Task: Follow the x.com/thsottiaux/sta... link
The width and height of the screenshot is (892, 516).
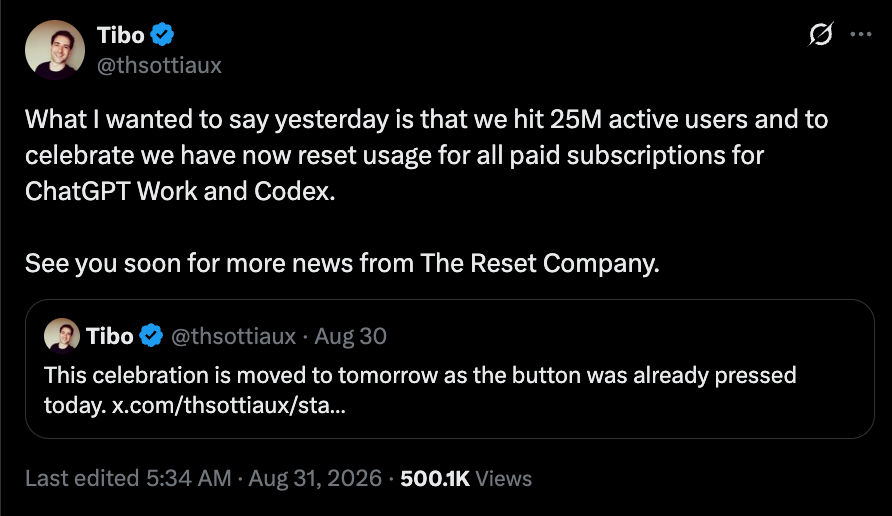Action: point(229,406)
